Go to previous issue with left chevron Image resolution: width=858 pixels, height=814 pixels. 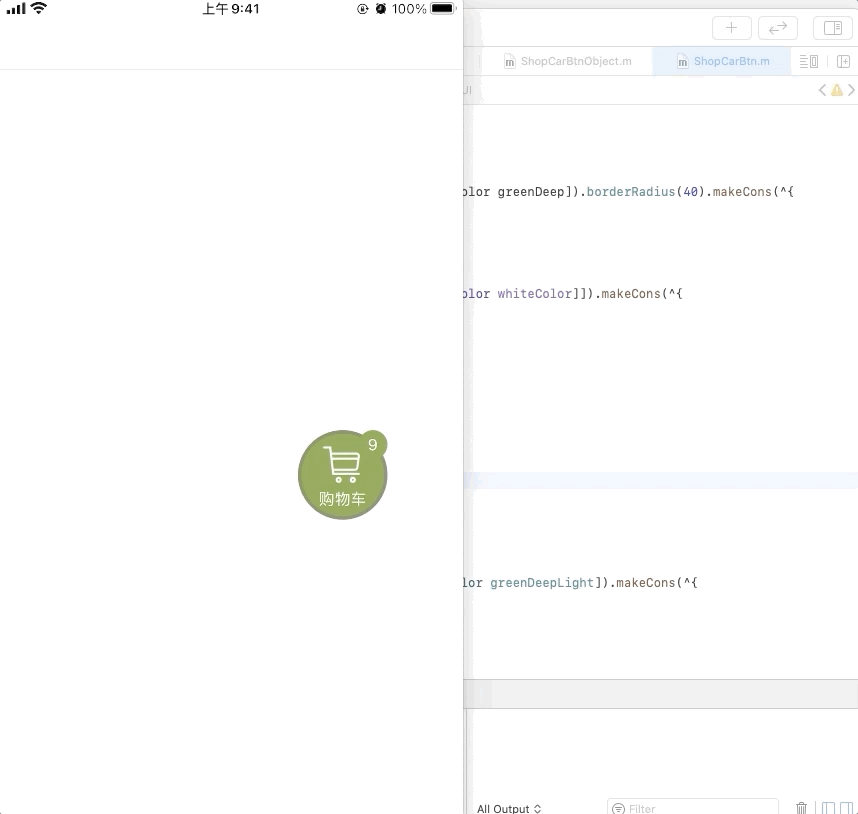pyautogui.click(x=822, y=90)
